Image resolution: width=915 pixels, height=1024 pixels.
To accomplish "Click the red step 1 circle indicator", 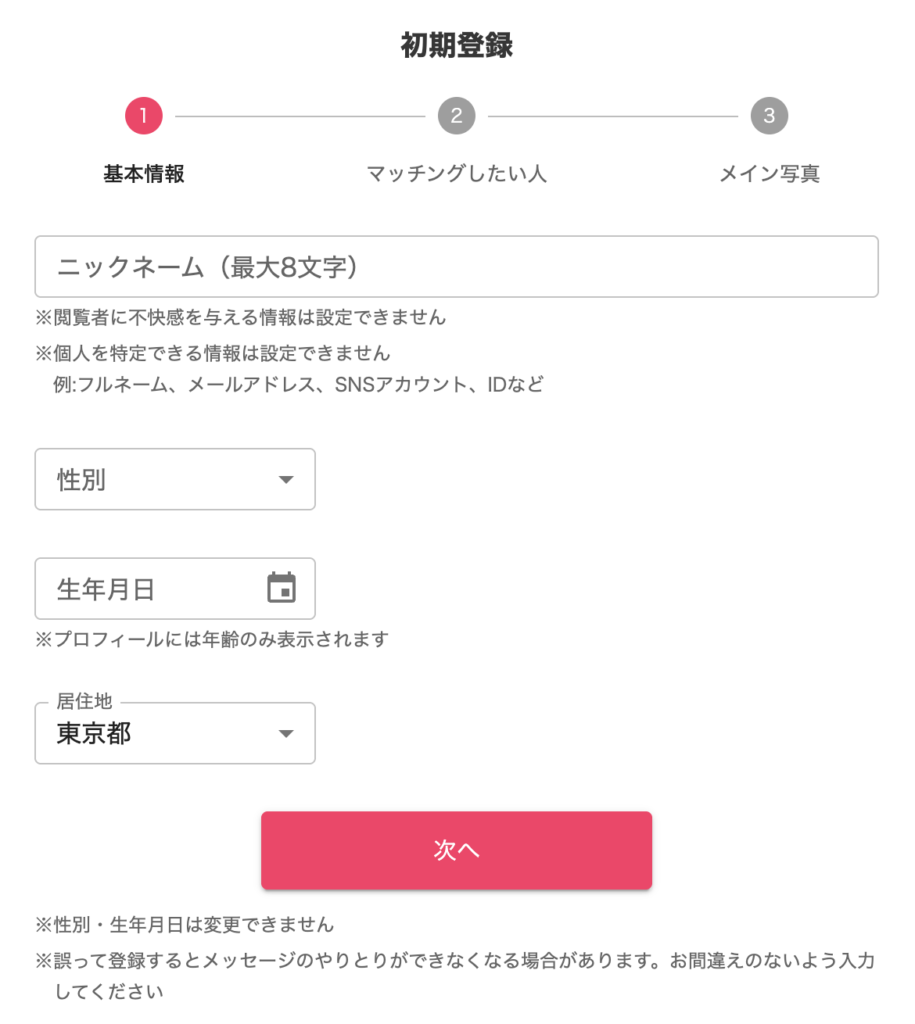I will (143, 114).
